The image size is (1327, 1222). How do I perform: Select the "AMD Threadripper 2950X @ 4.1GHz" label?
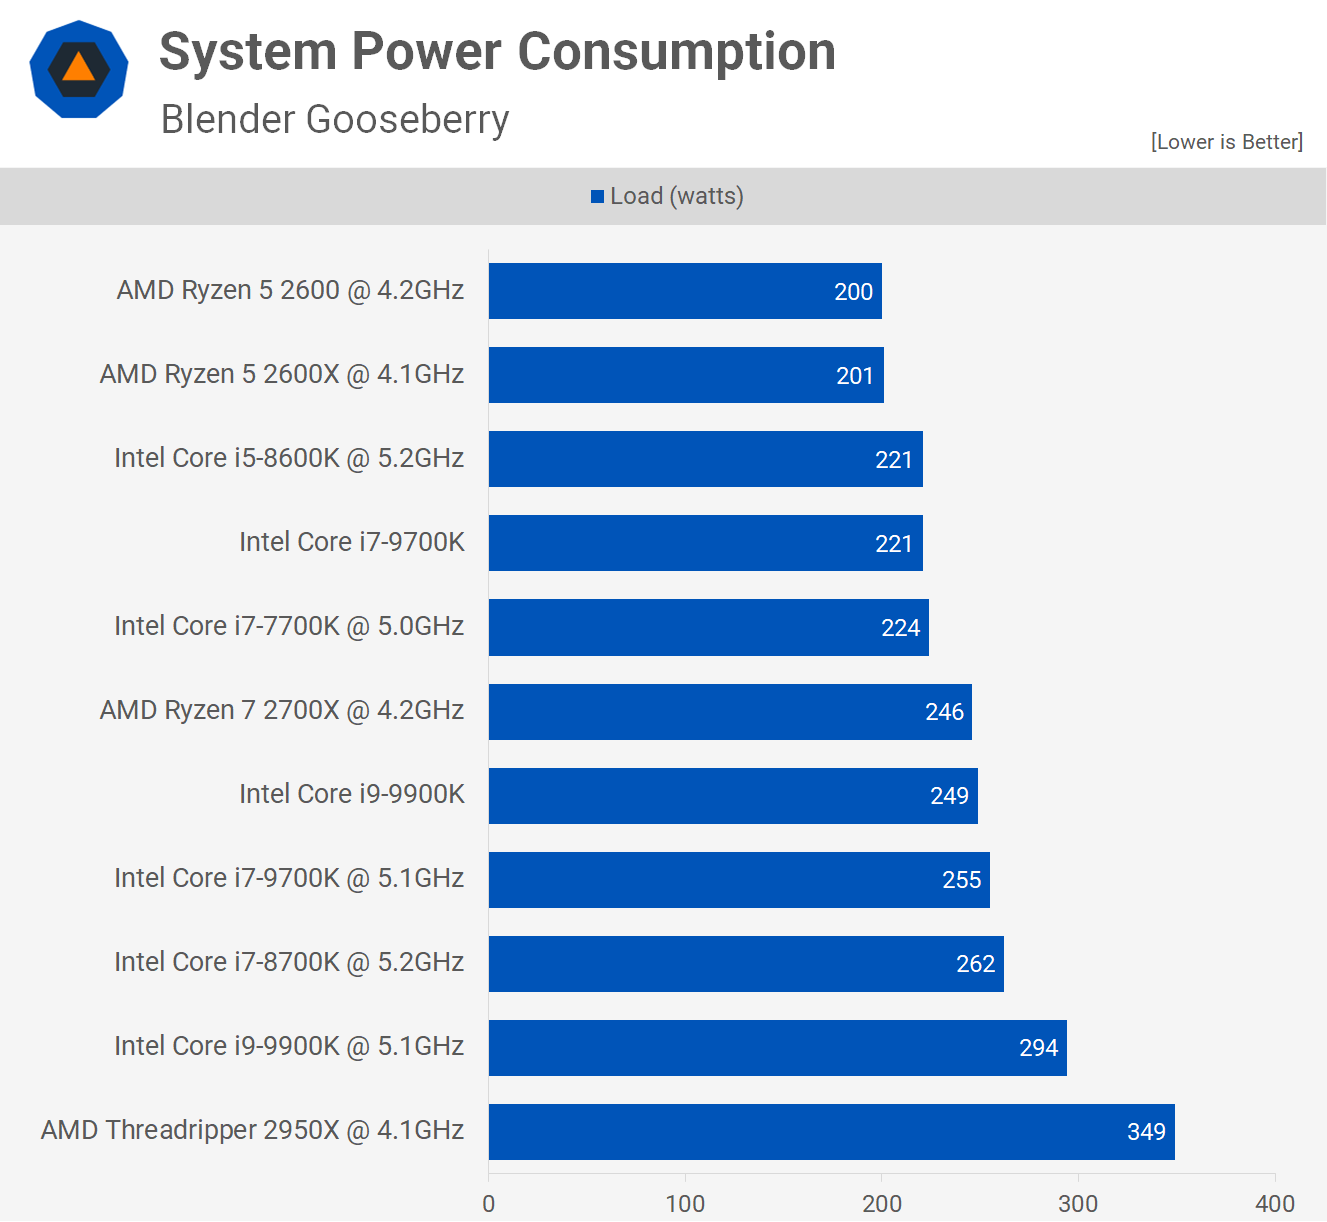coord(252,1130)
